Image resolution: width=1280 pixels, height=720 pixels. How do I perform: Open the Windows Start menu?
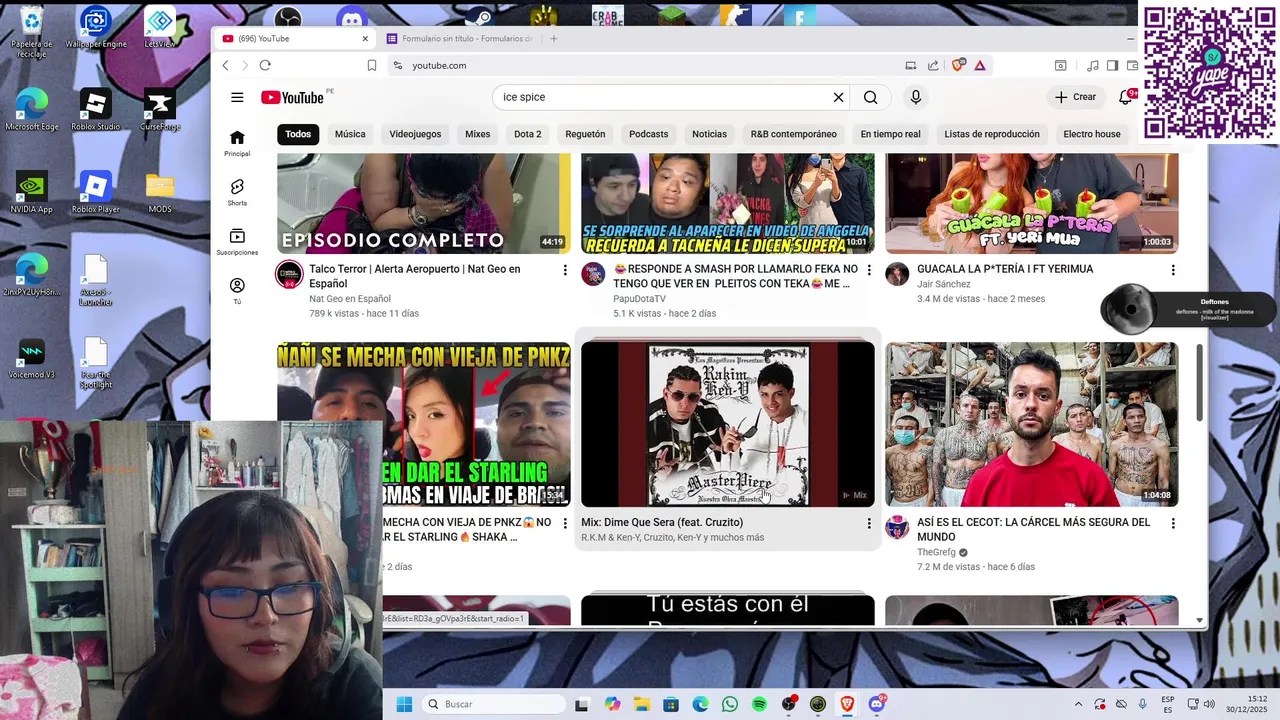coord(404,704)
